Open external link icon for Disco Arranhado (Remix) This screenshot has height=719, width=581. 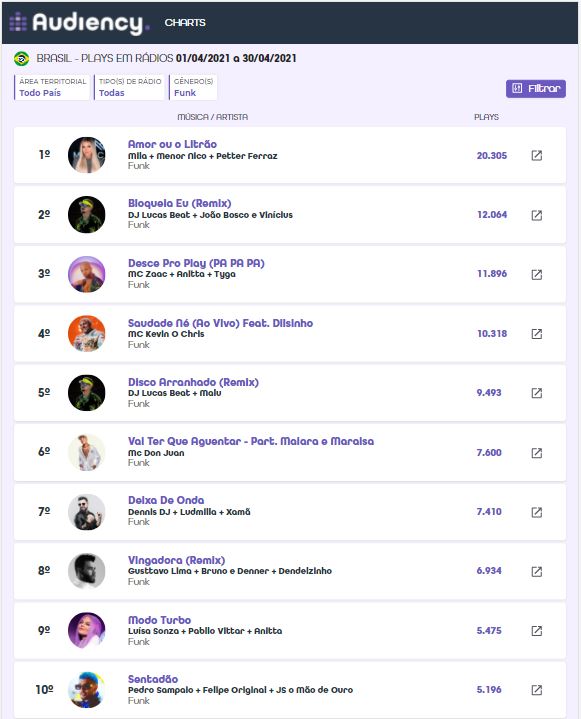(537, 393)
